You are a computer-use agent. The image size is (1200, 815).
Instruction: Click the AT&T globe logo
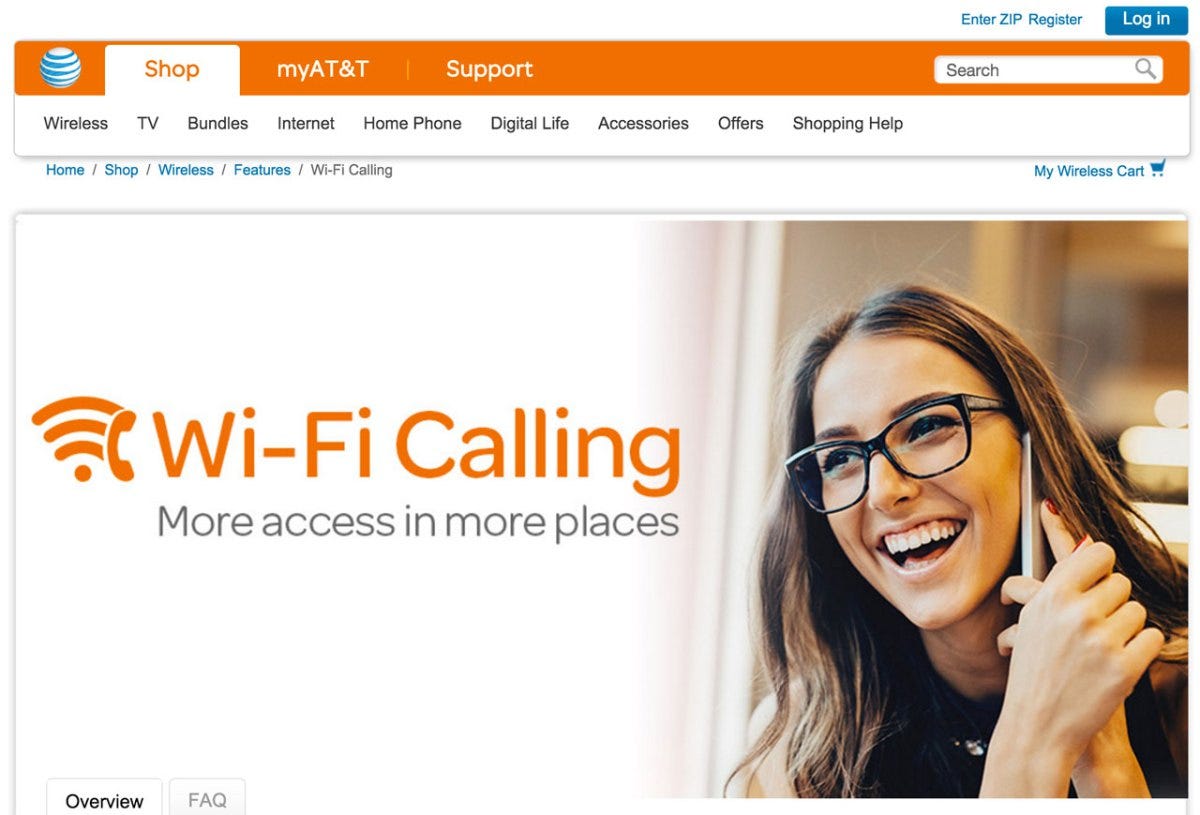click(x=61, y=68)
